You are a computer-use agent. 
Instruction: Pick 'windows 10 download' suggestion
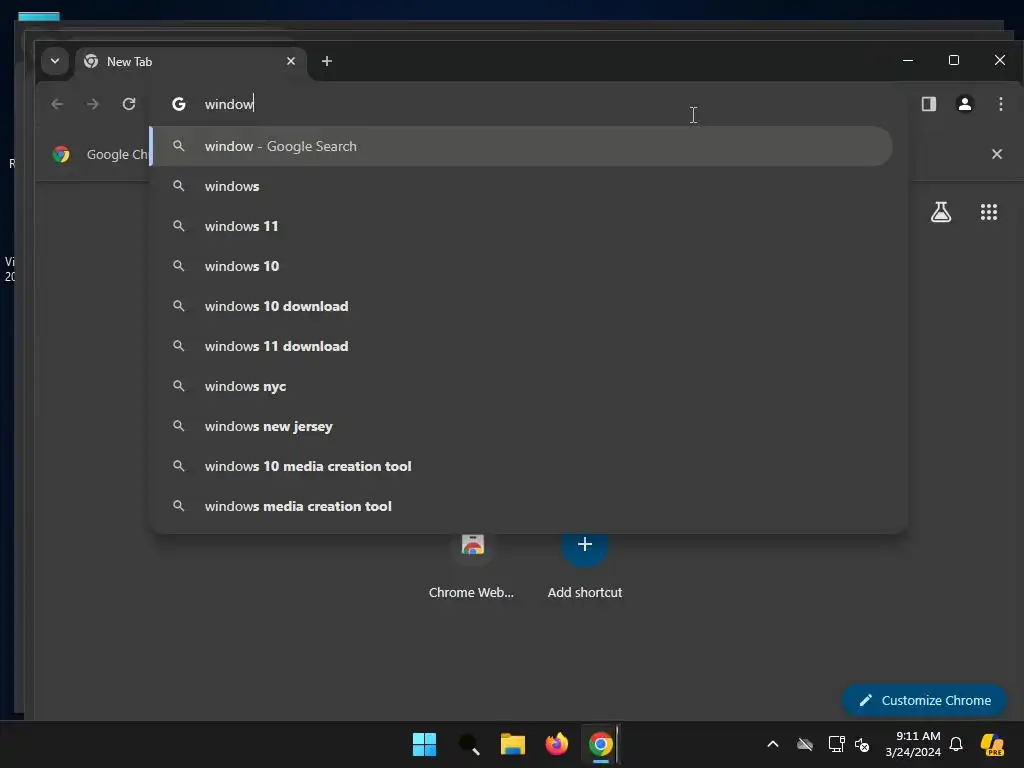(x=521, y=306)
